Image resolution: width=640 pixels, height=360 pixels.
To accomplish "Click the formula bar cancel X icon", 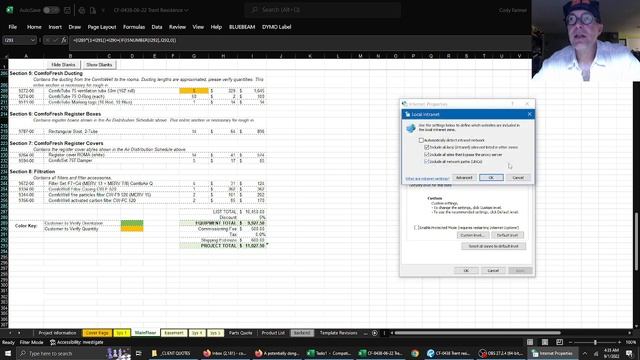I will pos(47,40).
